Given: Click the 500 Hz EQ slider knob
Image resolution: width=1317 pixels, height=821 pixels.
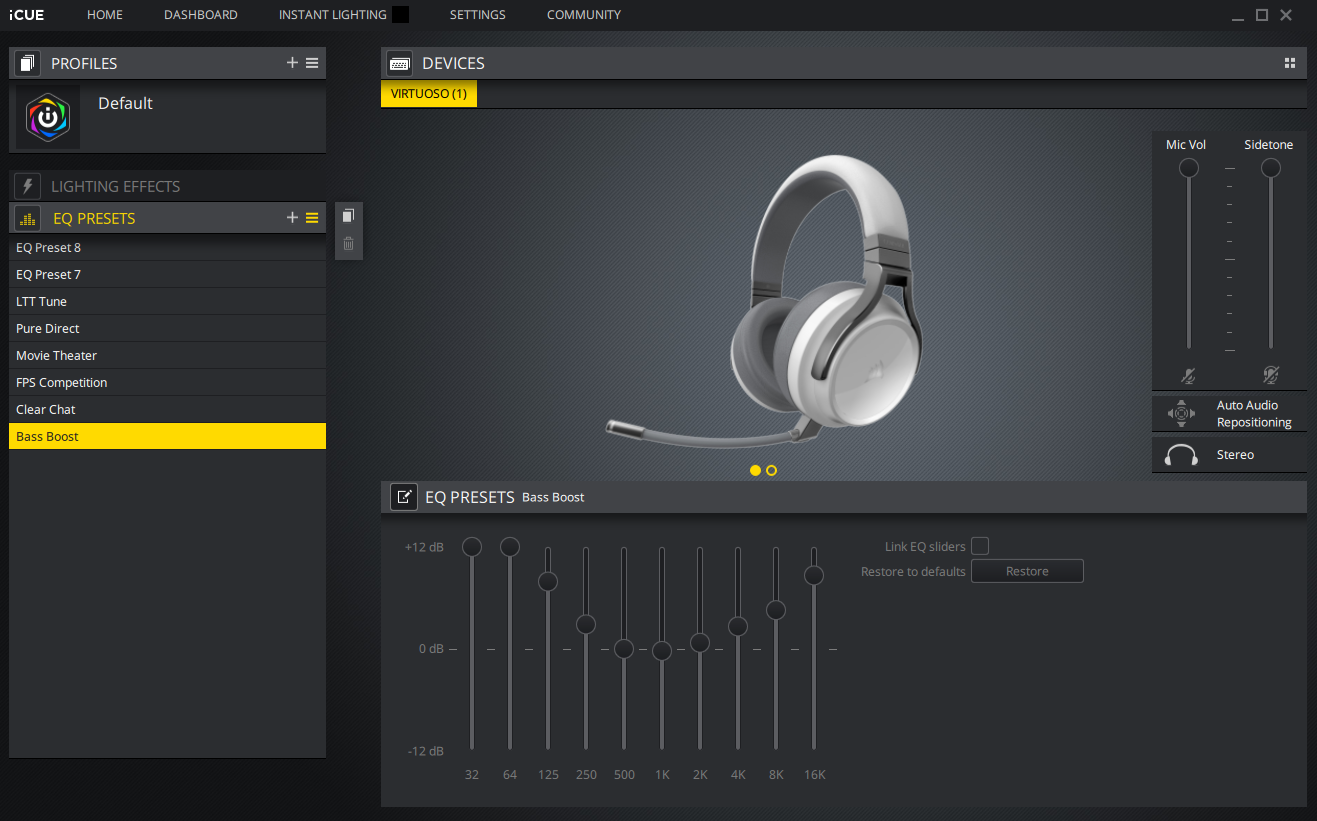Looking at the screenshot, I should (624, 649).
